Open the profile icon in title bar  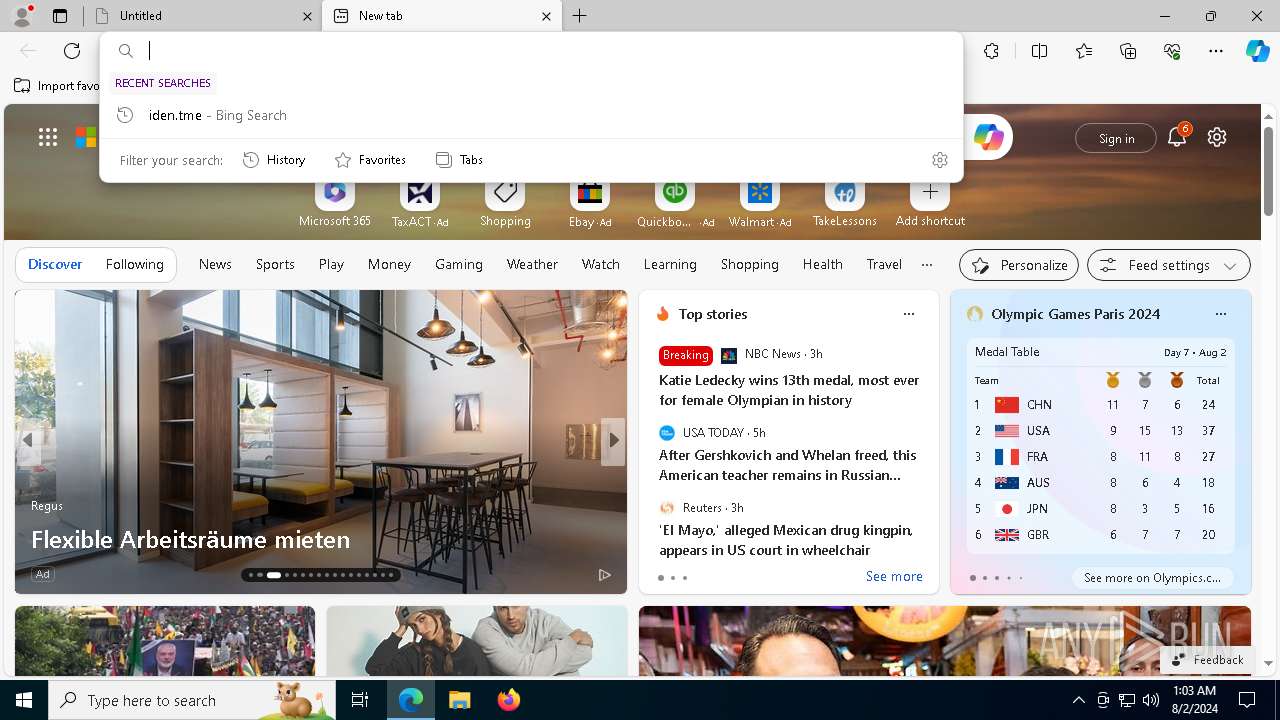click(22, 15)
